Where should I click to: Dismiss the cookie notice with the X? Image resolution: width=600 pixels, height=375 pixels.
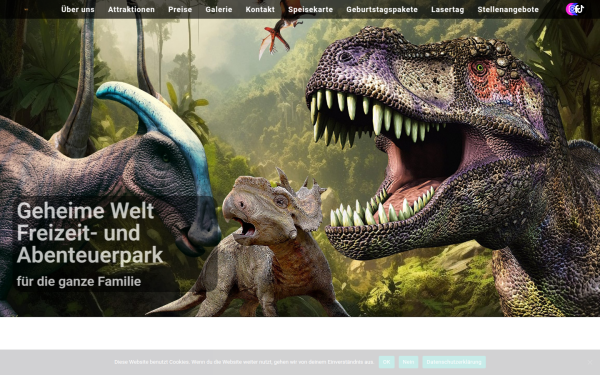pos(590,362)
